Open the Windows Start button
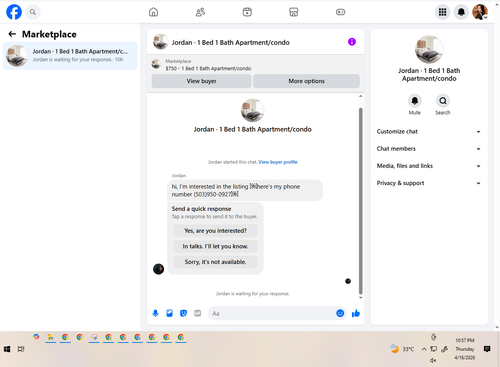 coord(7,349)
